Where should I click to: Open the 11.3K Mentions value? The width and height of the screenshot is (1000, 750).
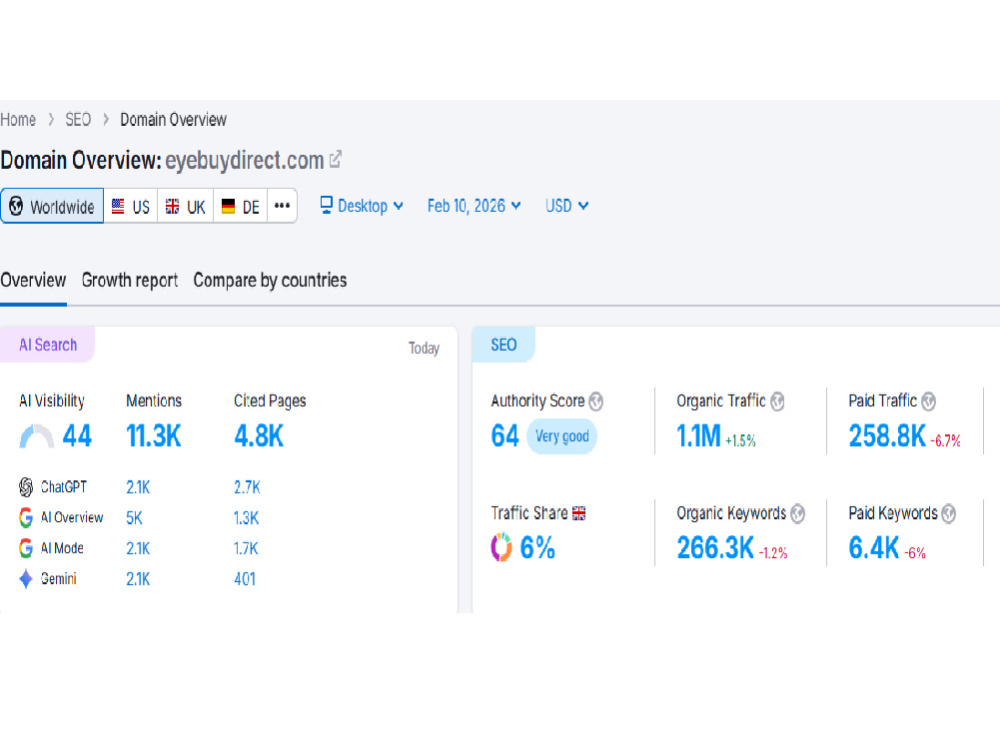(x=154, y=436)
